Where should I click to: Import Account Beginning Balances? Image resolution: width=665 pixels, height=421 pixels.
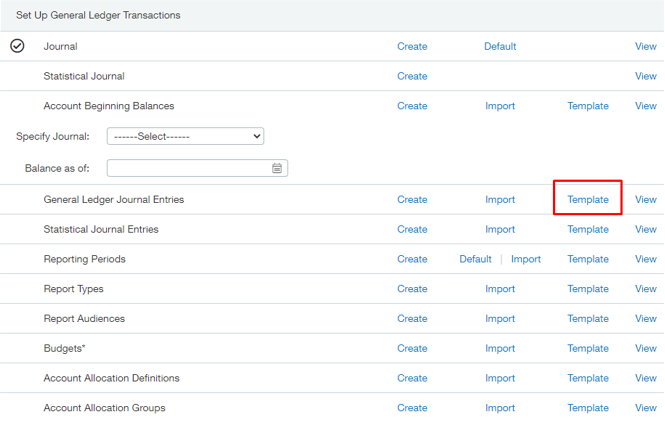pyautogui.click(x=500, y=106)
